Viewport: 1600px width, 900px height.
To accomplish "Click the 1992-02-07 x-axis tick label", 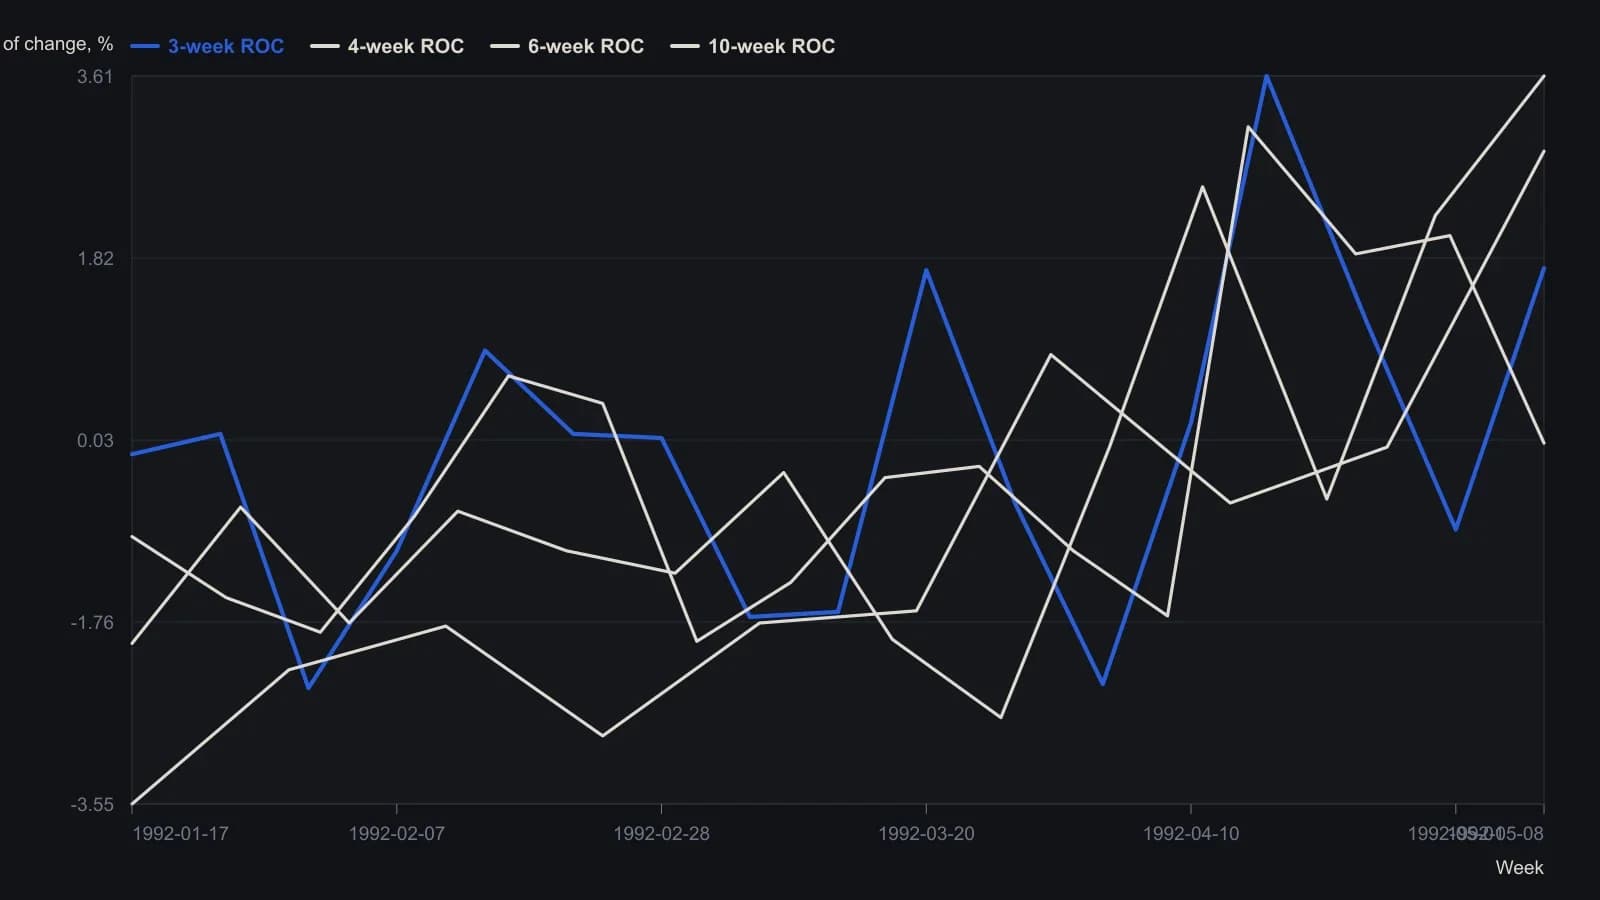I will coord(397,834).
